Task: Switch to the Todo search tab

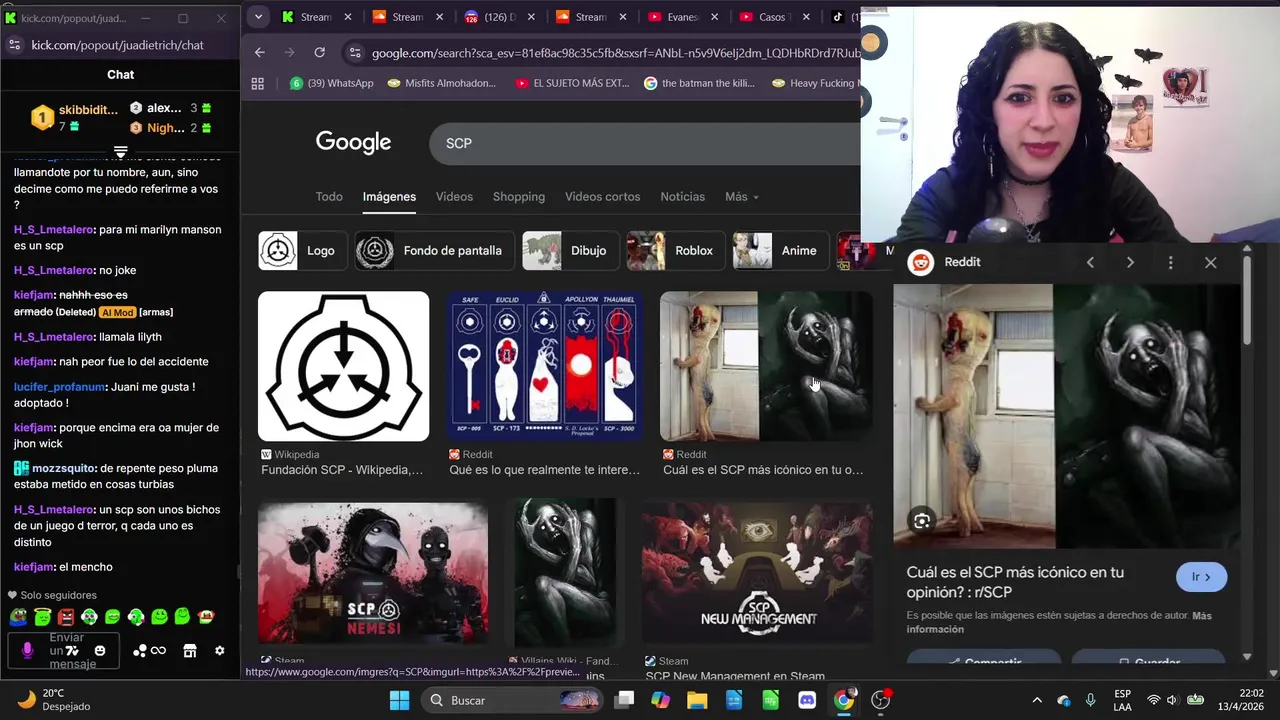Action: 329,197
